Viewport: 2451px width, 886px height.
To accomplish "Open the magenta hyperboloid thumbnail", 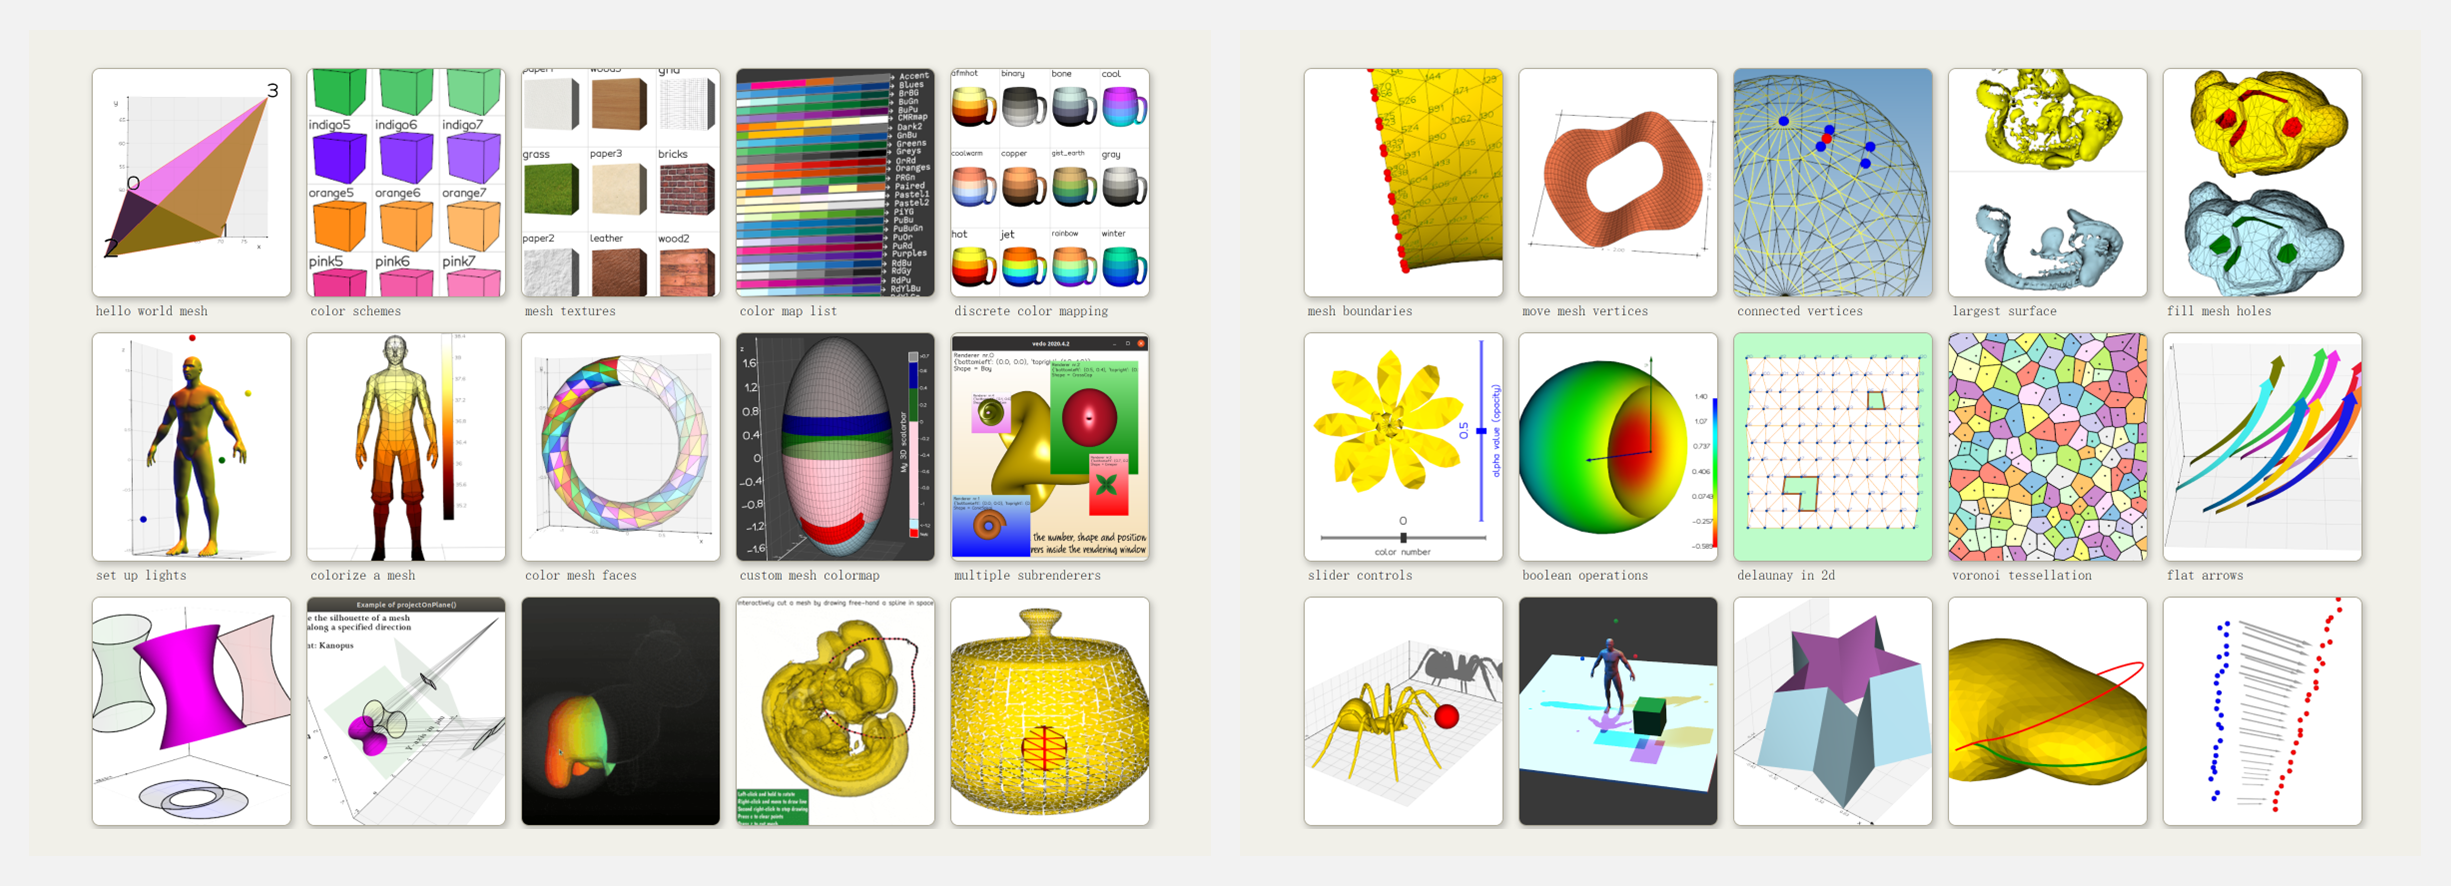I will click(x=192, y=711).
